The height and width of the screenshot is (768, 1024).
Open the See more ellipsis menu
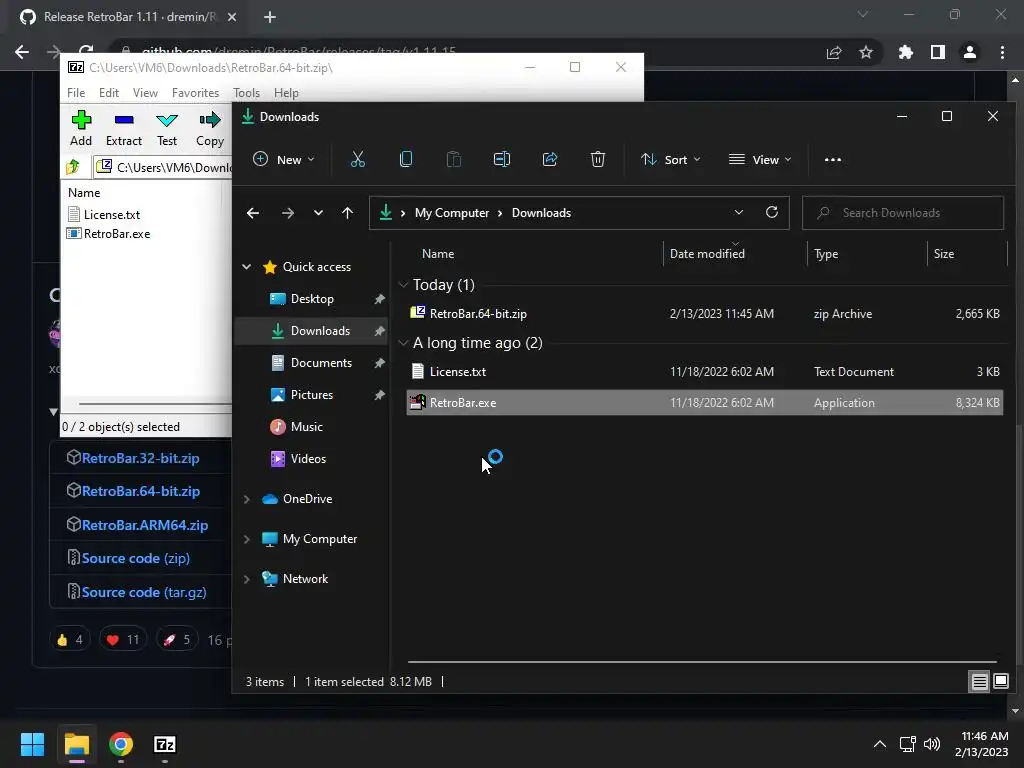[833, 159]
